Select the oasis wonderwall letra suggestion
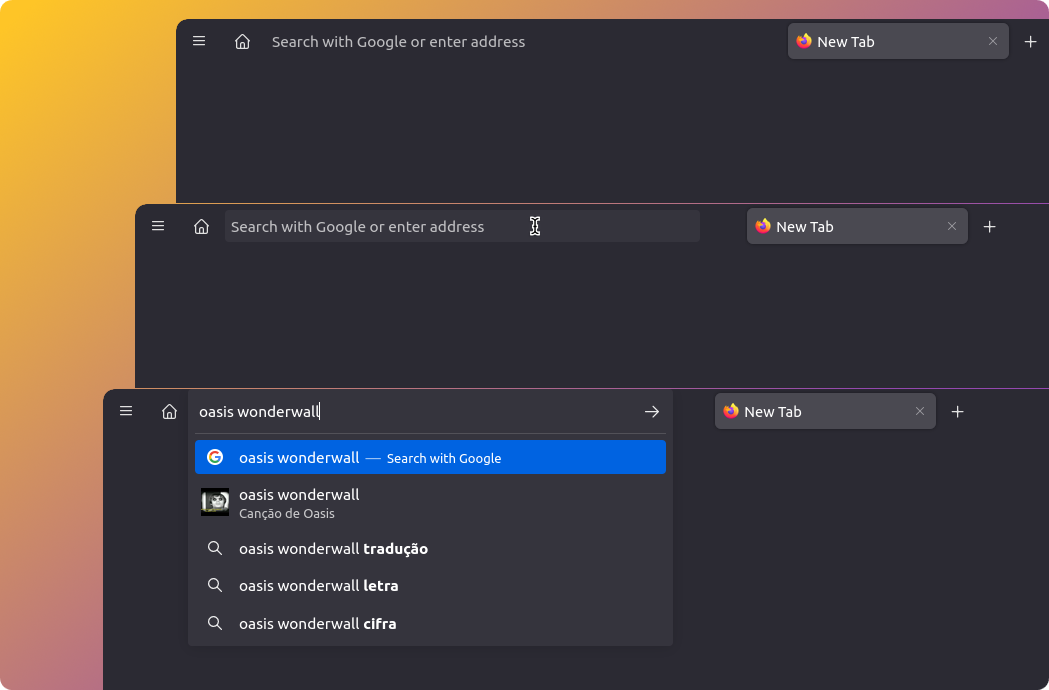This screenshot has height=690, width=1049. tap(430, 586)
